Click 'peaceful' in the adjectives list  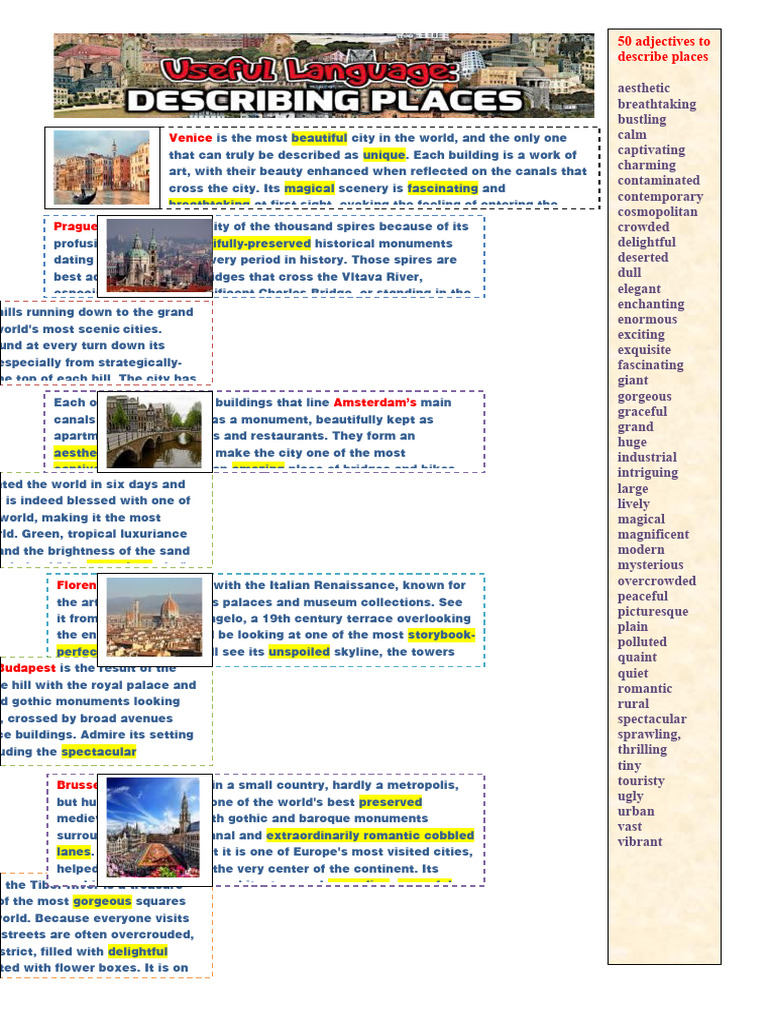pos(642,596)
